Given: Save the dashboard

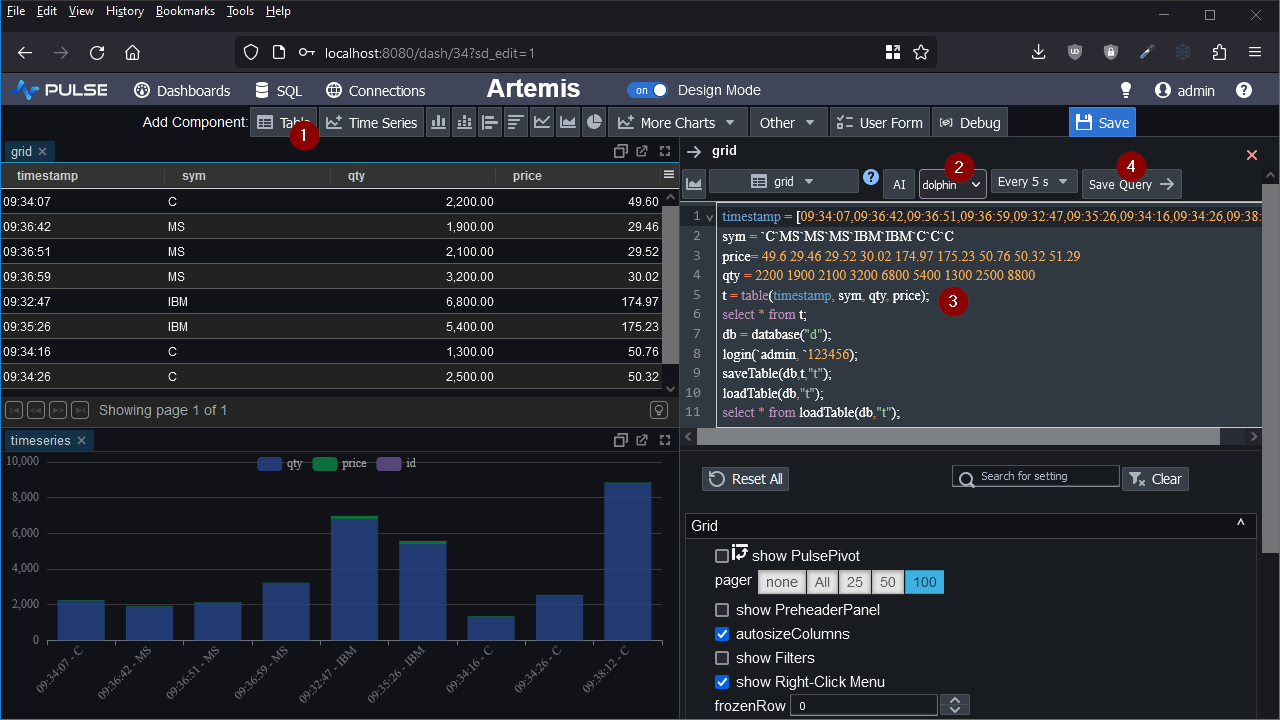Looking at the screenshot, I should [1102, 122].
